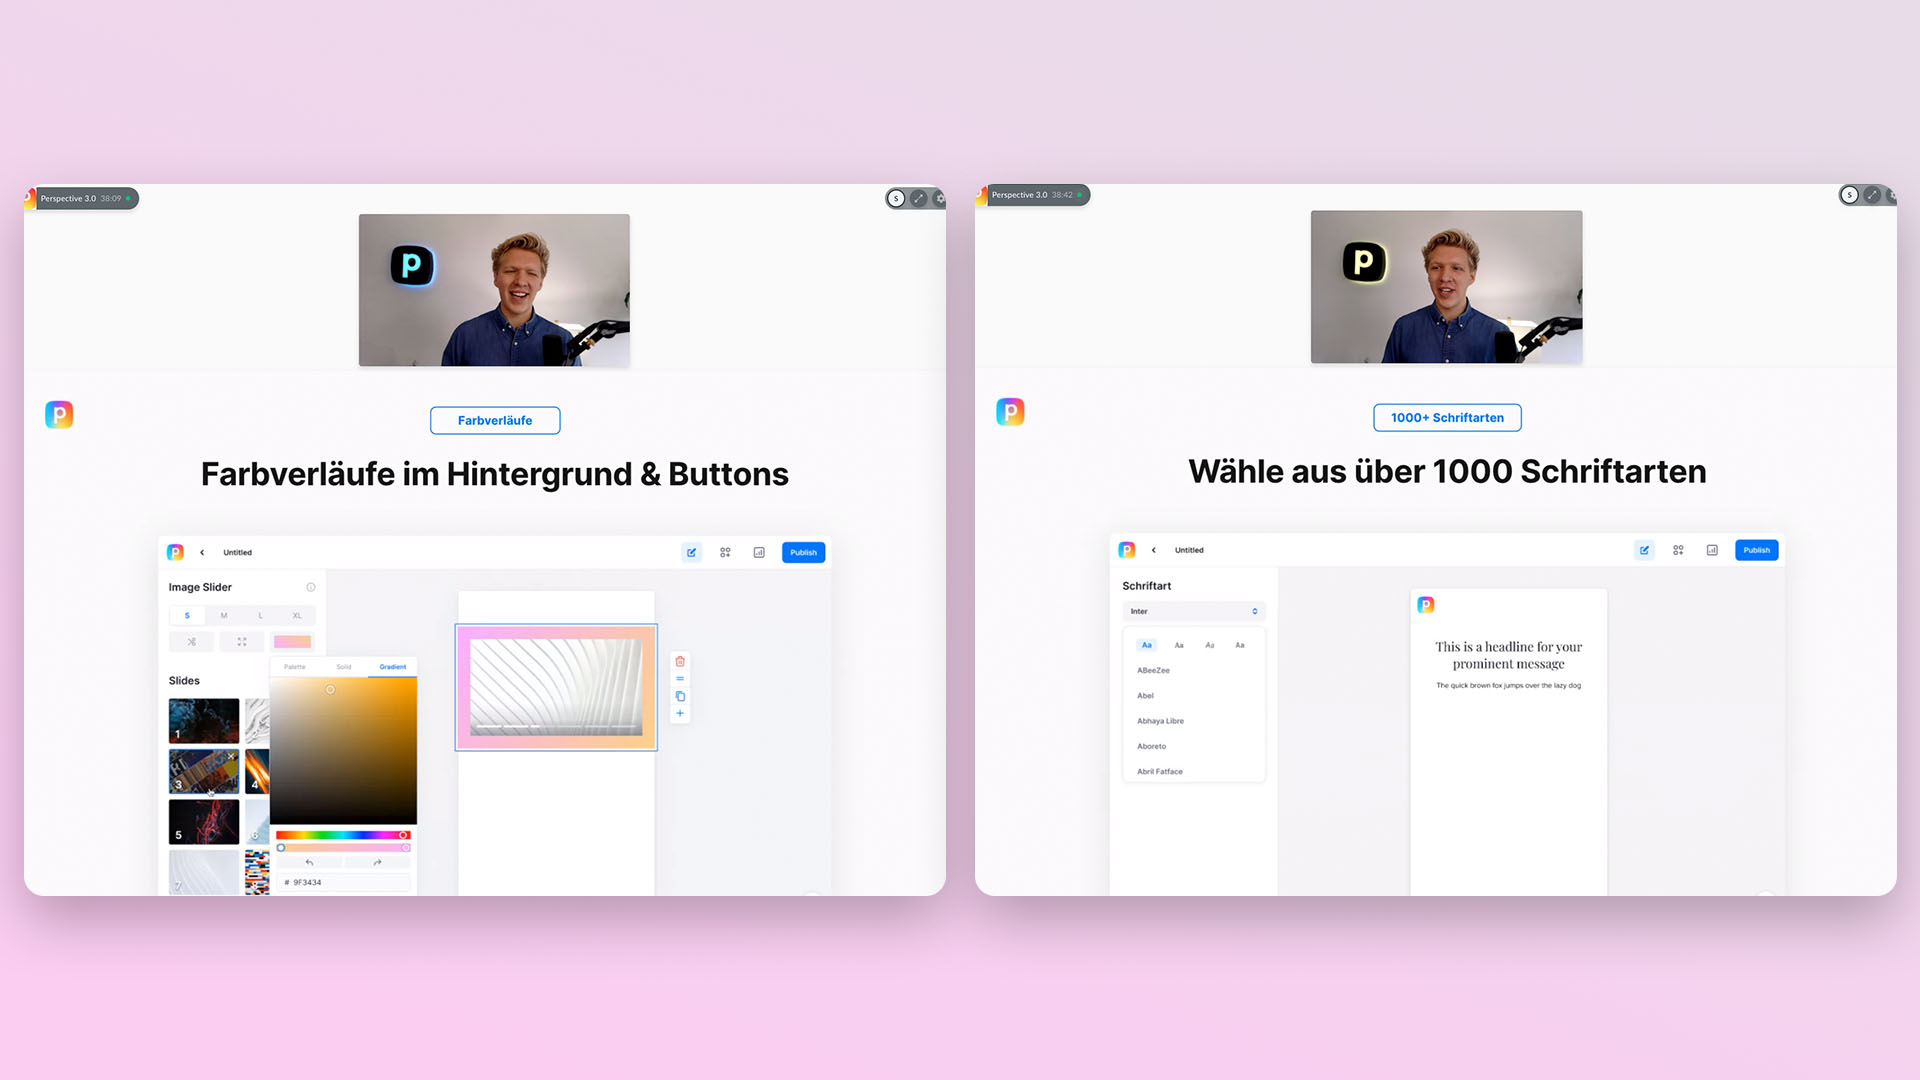The image size is (1920, 1080).
Task: Select size M for Image Slider
Action: tap(224, 616)
